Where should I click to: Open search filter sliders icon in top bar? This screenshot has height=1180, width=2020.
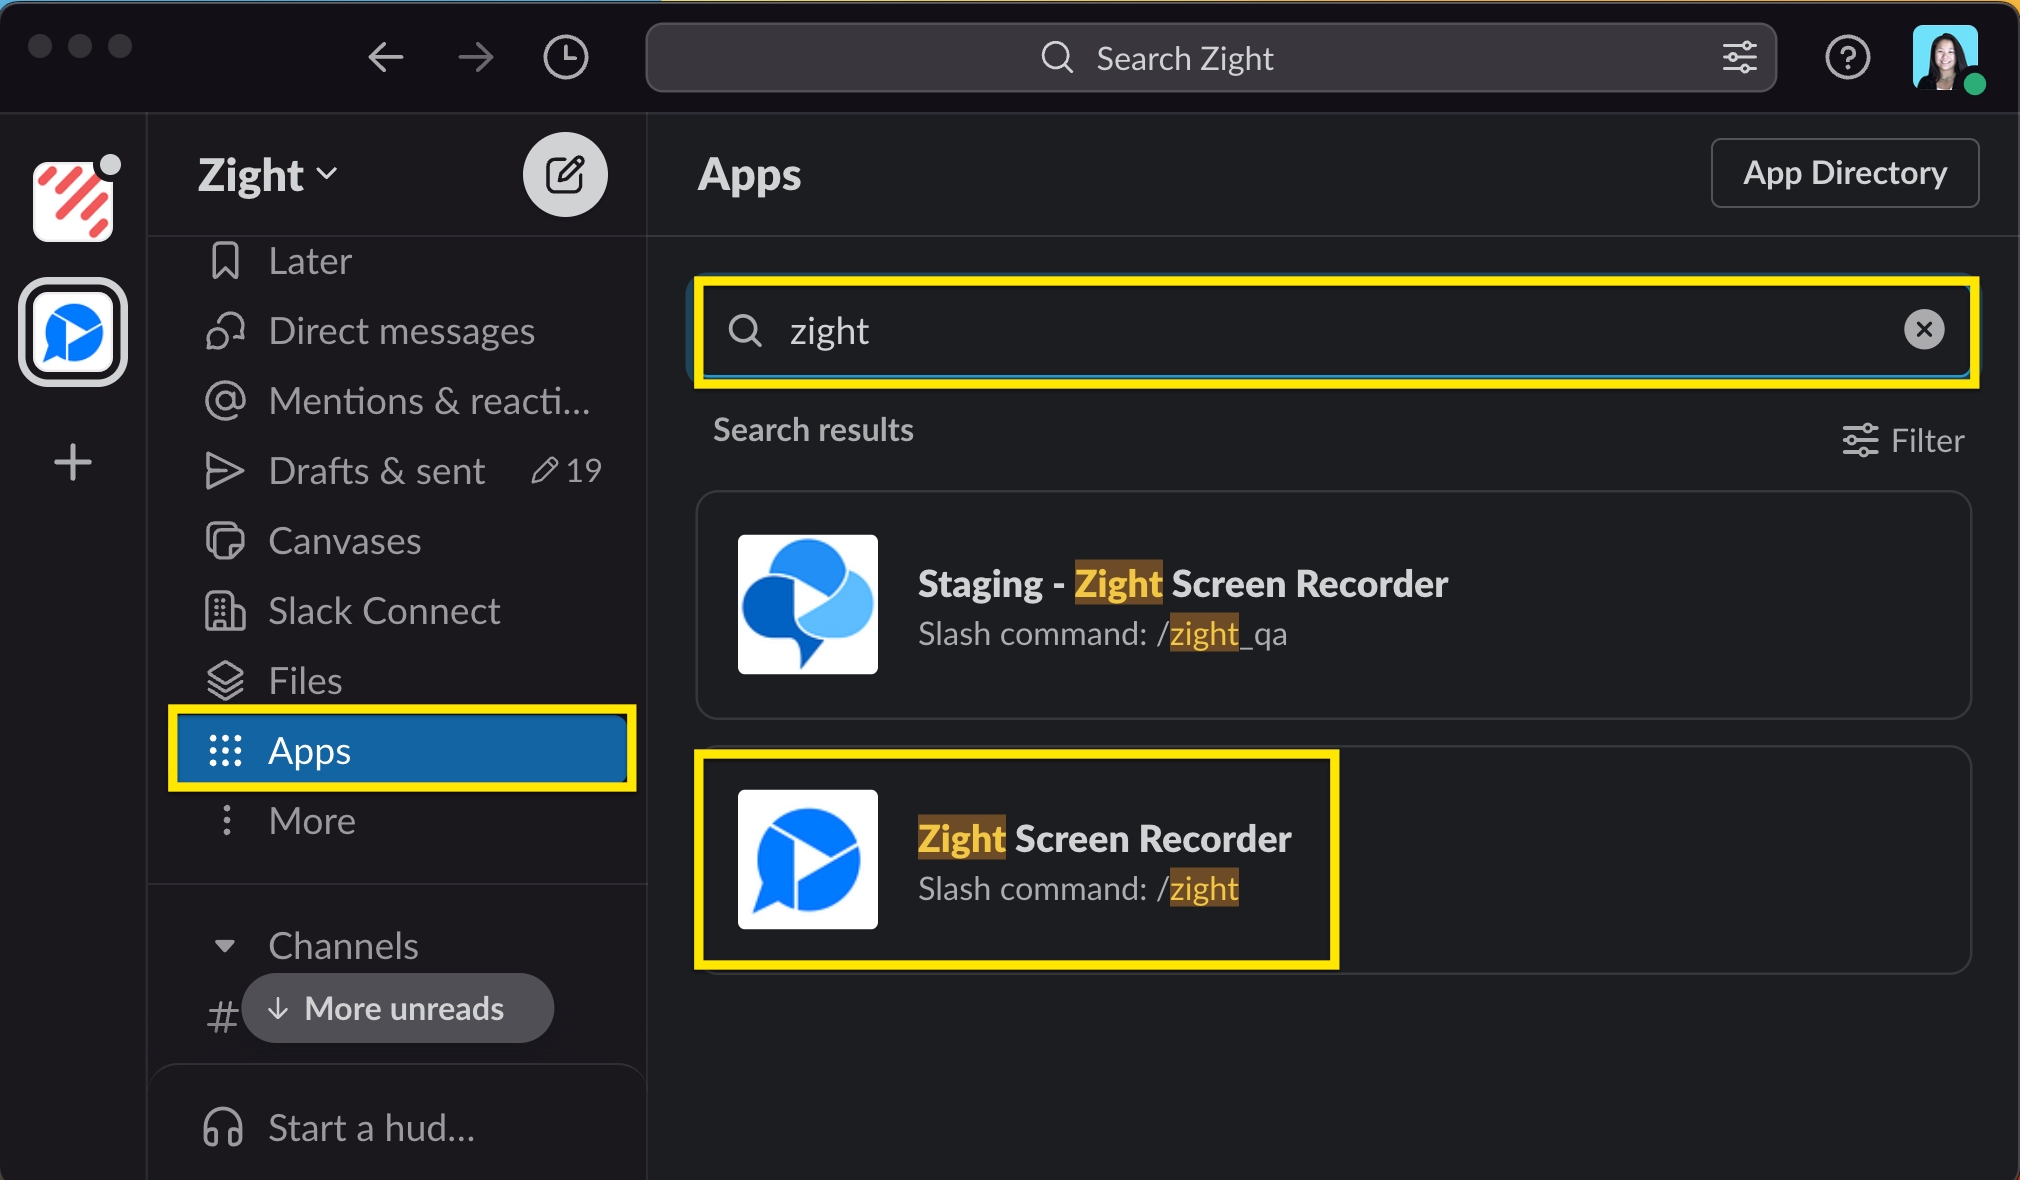pos(1740,57)
